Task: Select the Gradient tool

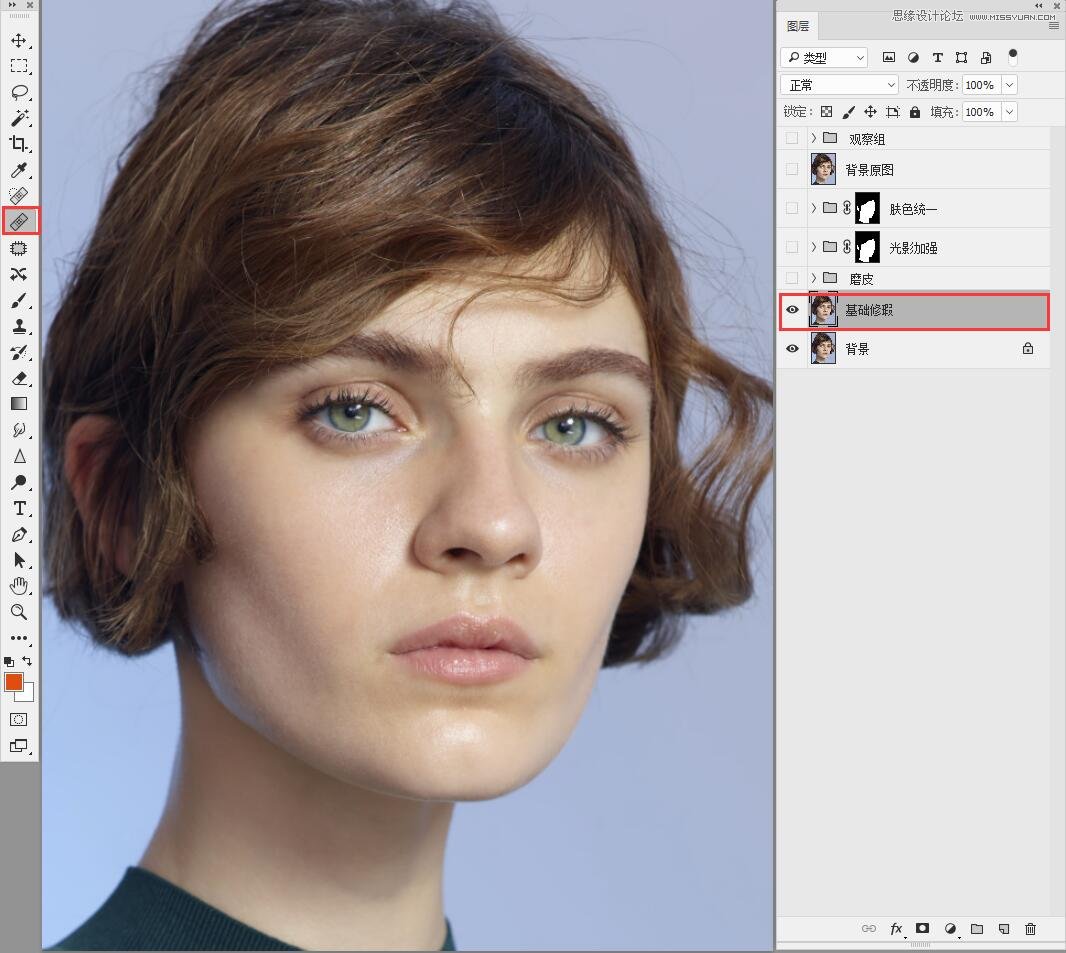Action: pyautogui.click(x=19, y=404)
